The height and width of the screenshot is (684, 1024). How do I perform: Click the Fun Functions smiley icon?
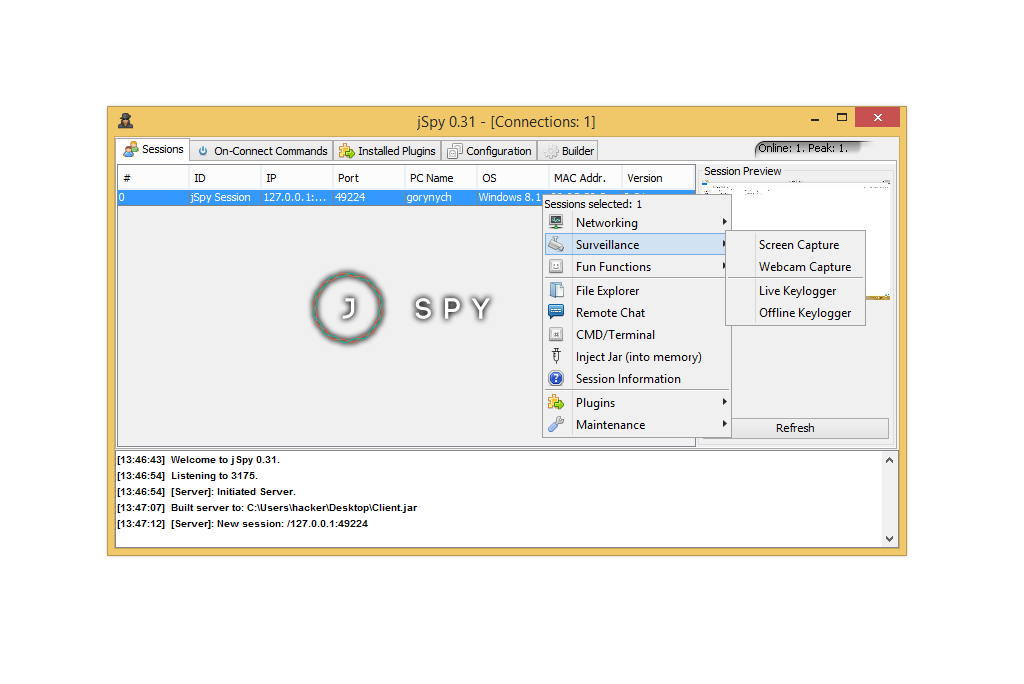point(556,267)
